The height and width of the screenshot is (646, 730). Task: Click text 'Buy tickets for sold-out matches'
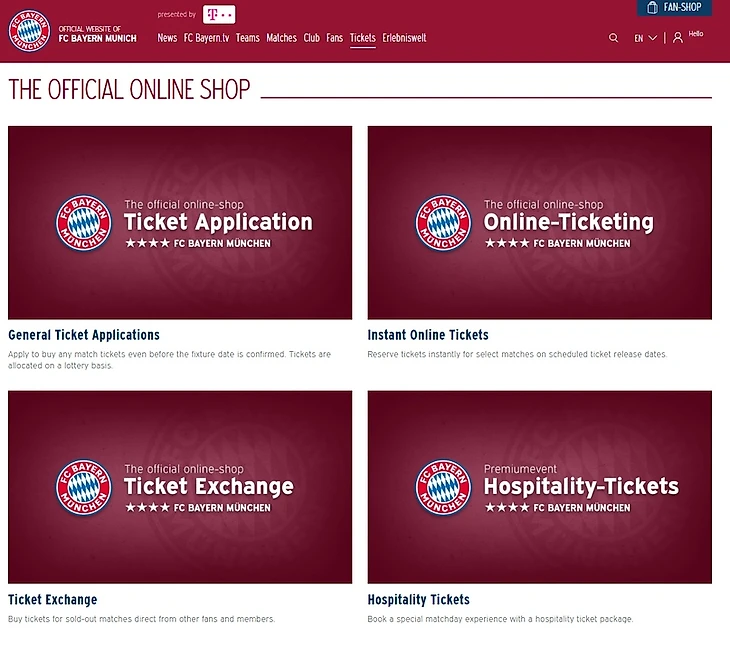(70, 619)
